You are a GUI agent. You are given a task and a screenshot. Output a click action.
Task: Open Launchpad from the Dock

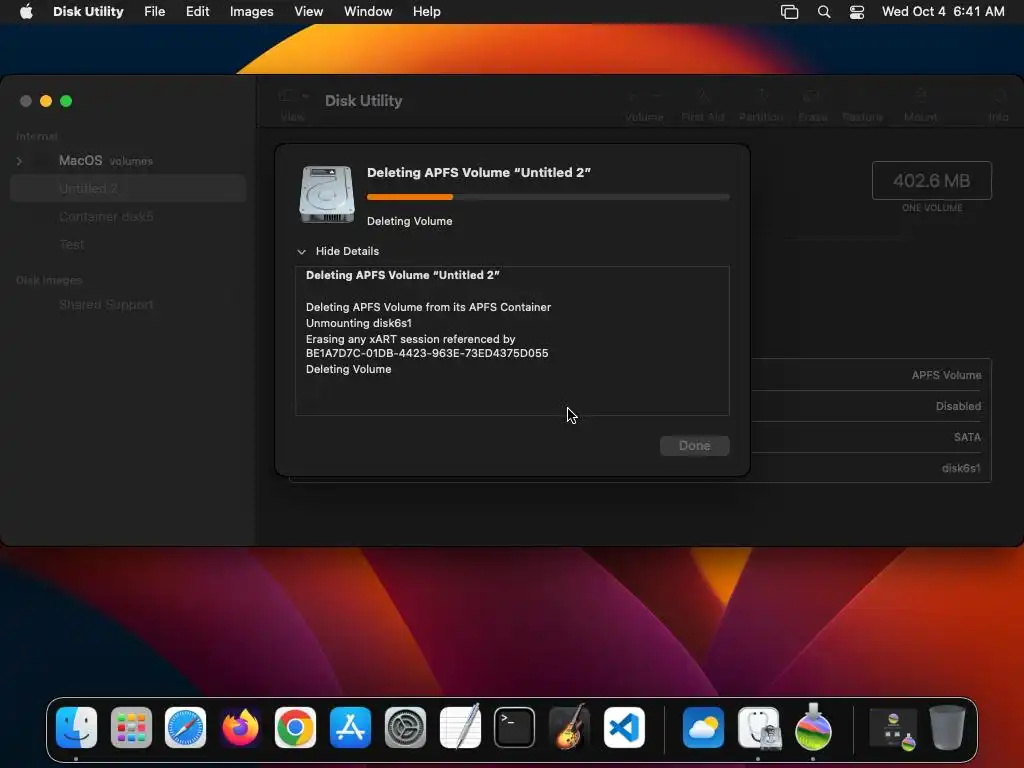pyautogui.click(x=131, y=727)
